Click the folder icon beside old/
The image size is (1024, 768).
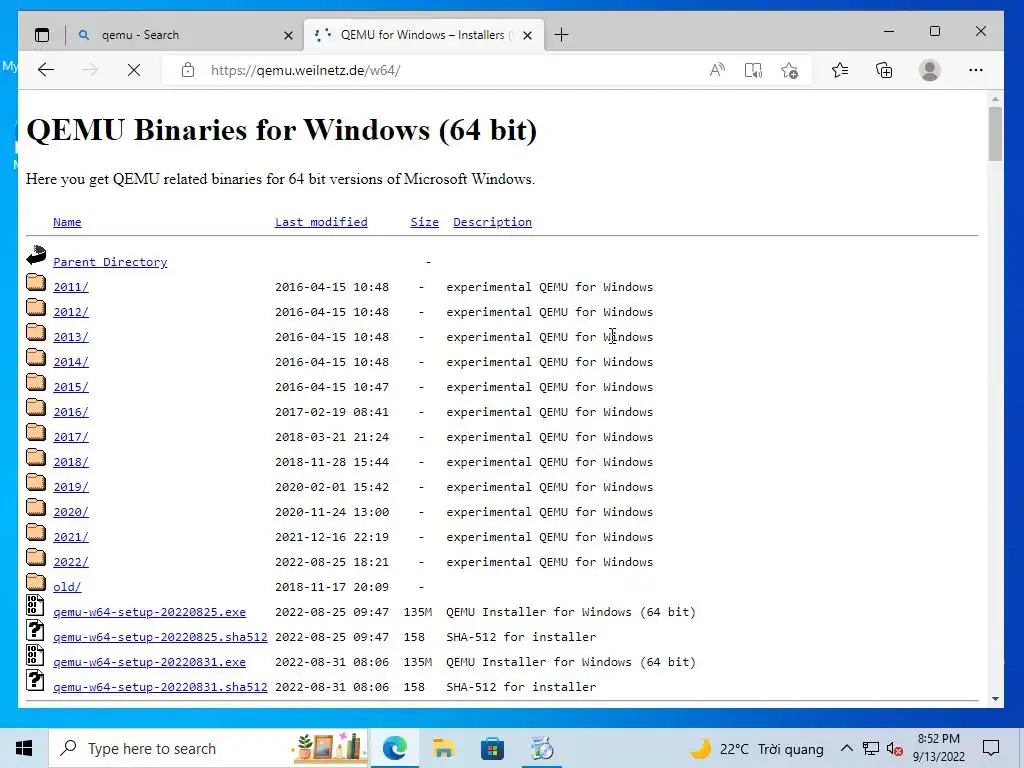[x=36, y=582]
